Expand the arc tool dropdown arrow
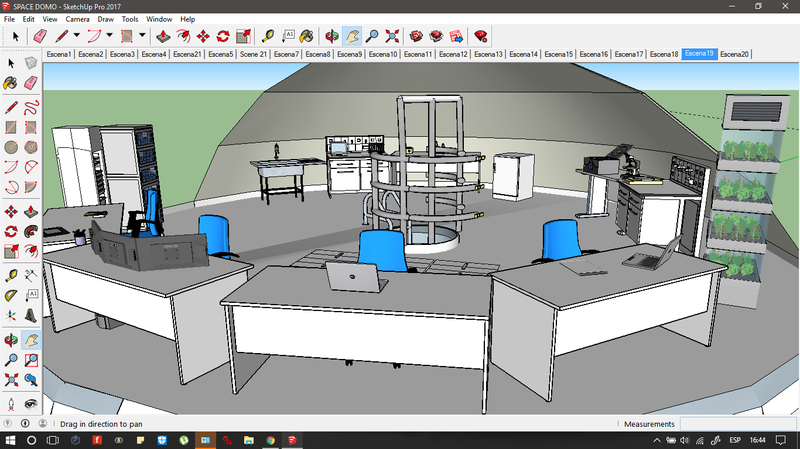 (x=110, y=35)
